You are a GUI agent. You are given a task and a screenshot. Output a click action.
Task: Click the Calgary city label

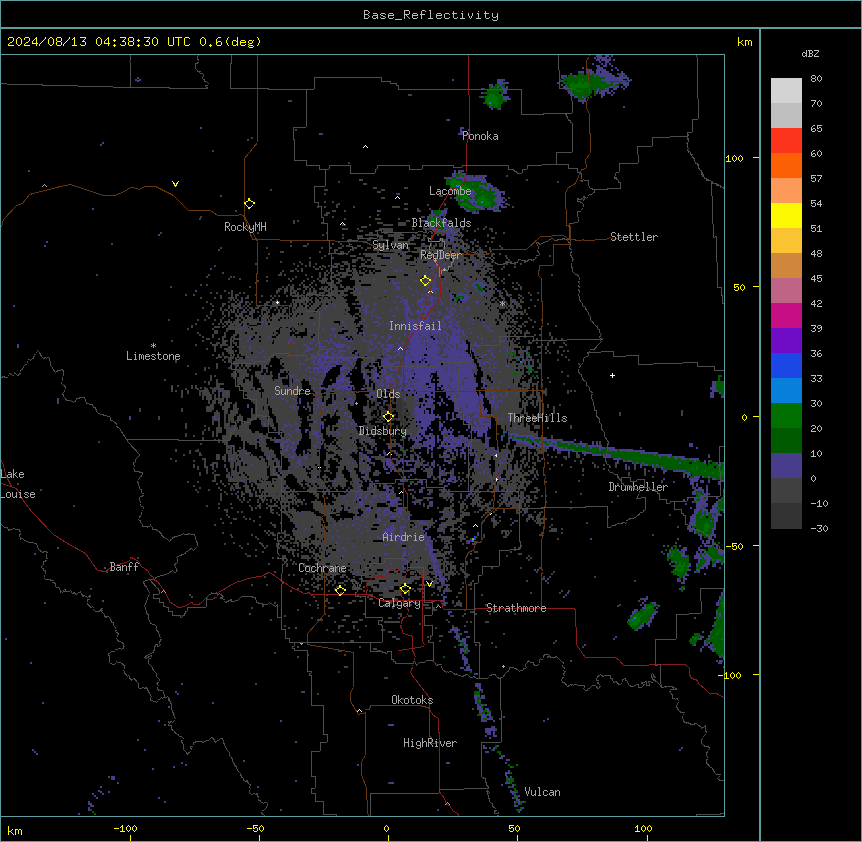tap(399, 603)
